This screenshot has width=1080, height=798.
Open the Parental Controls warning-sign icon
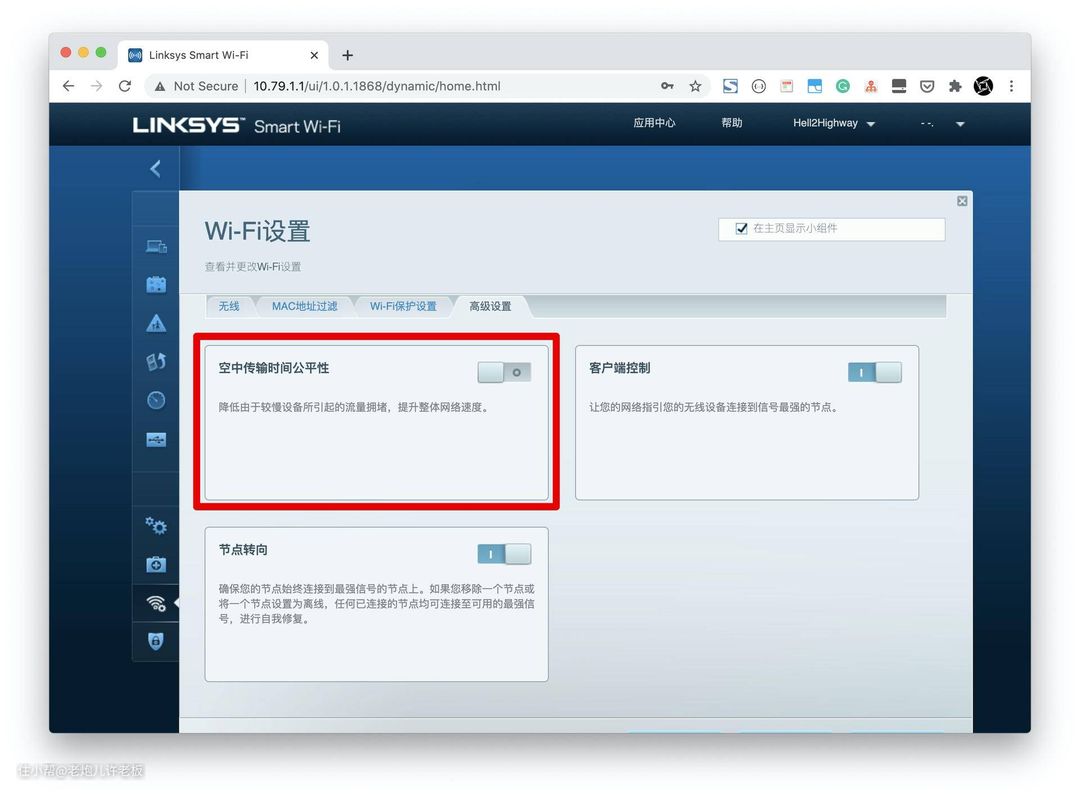pos(156,323)
